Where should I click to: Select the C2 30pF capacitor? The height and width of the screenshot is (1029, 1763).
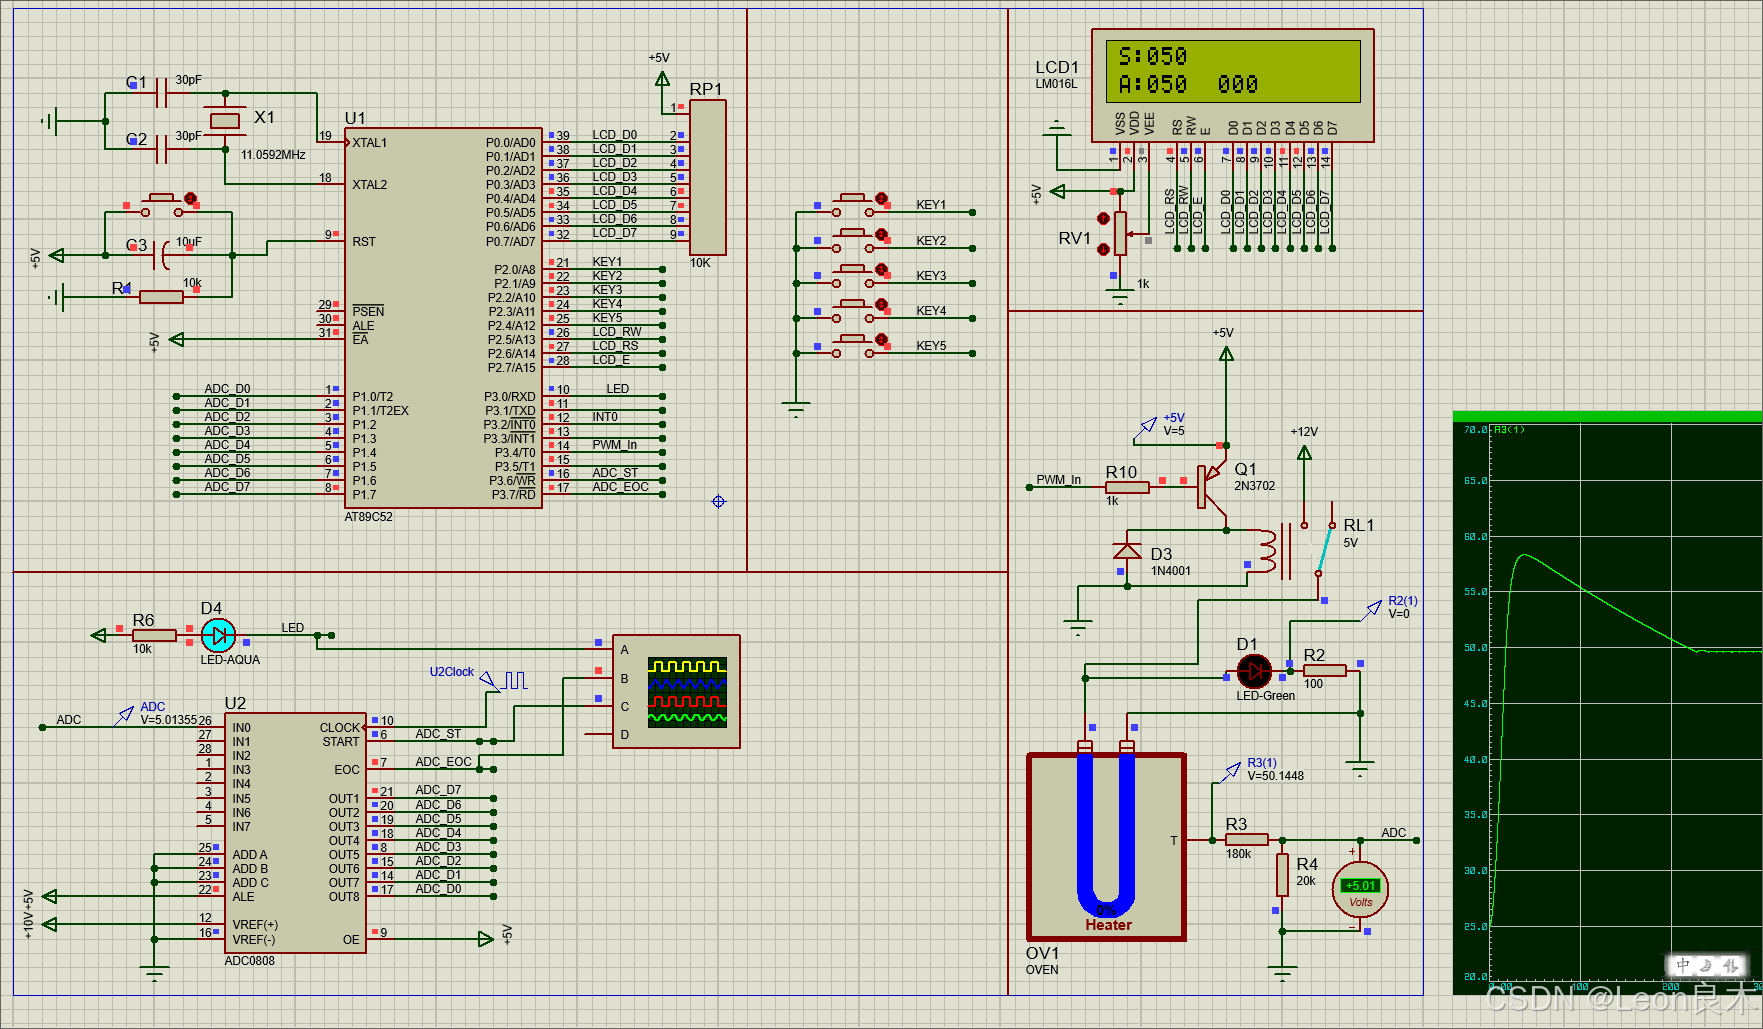pos(161,149)
